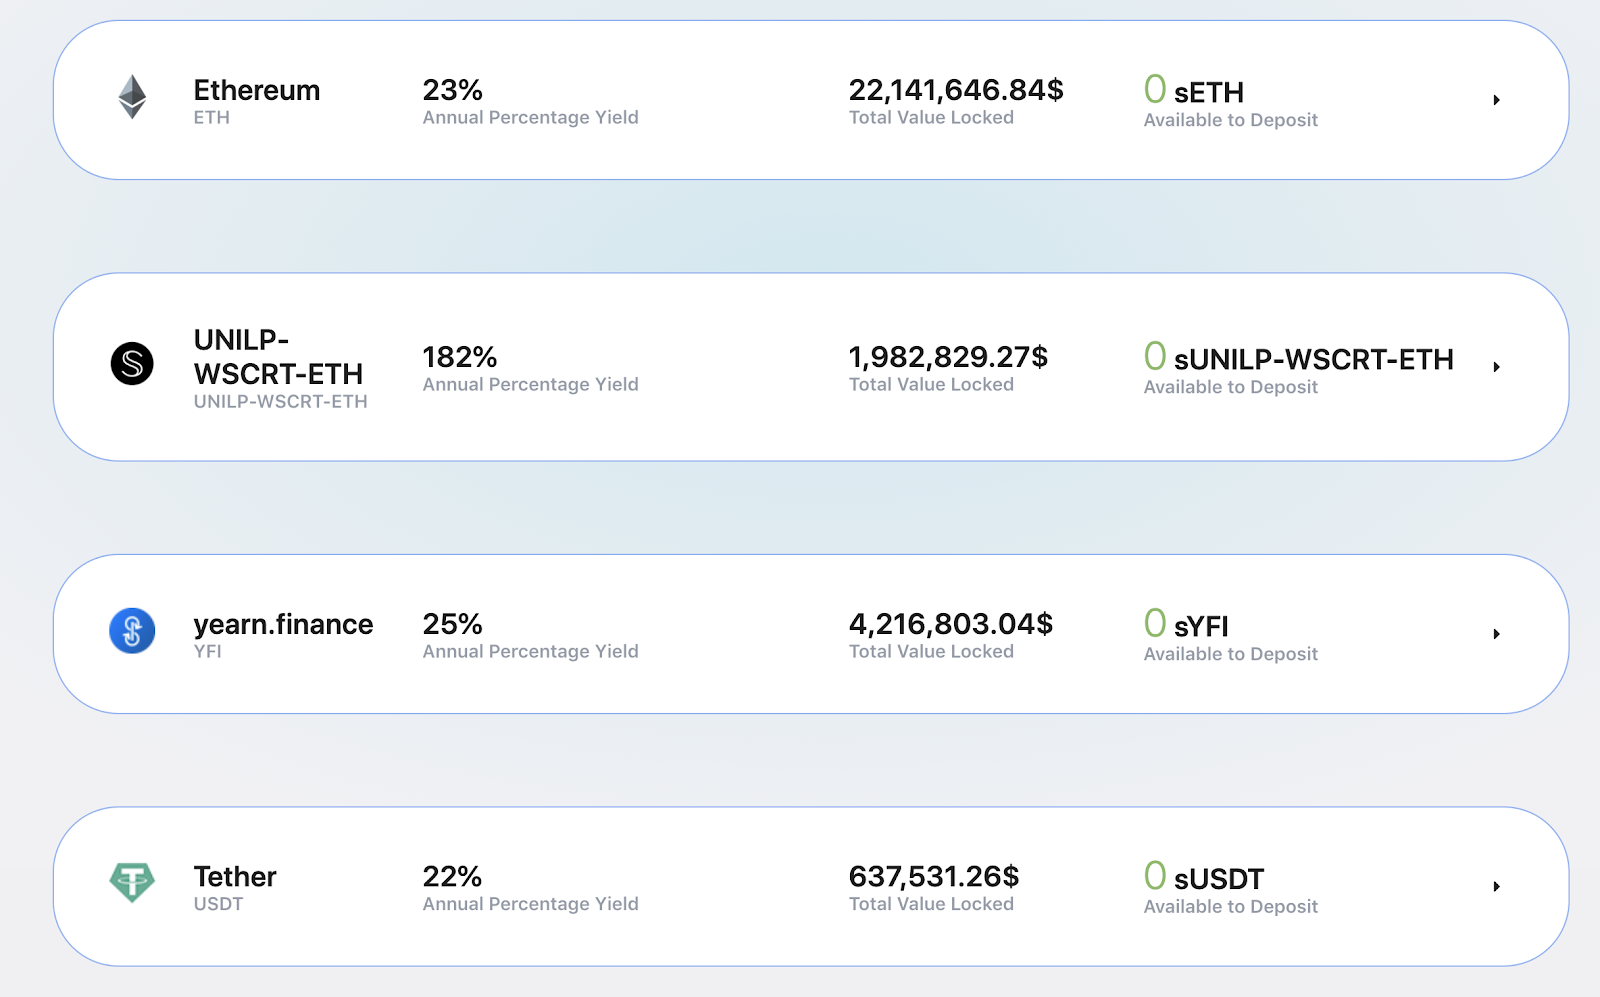Click the 25% yield value

[x=453, y=624]
